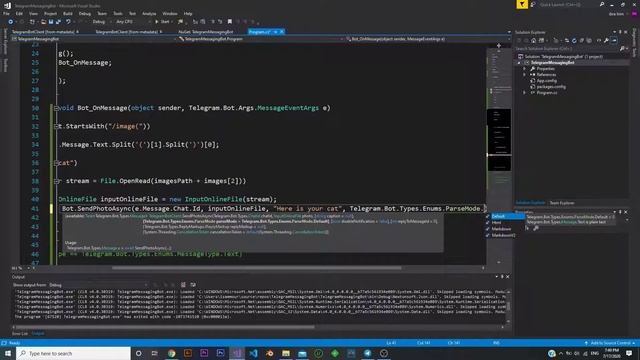Click the Refresh icon in Solution Explorer
This screenshot has width=640, height=360.
pyautogui.click(x=574, y=40)
